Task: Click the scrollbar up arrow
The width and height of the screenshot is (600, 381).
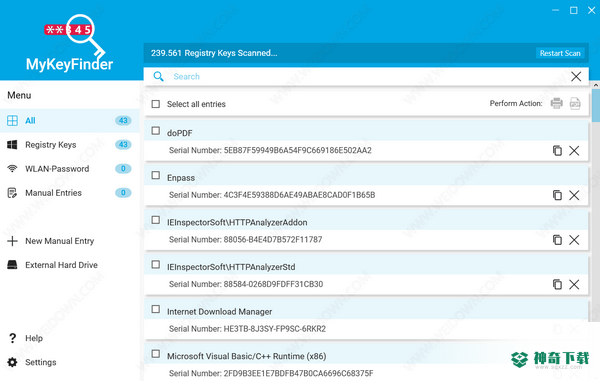Action: point(596,85)
